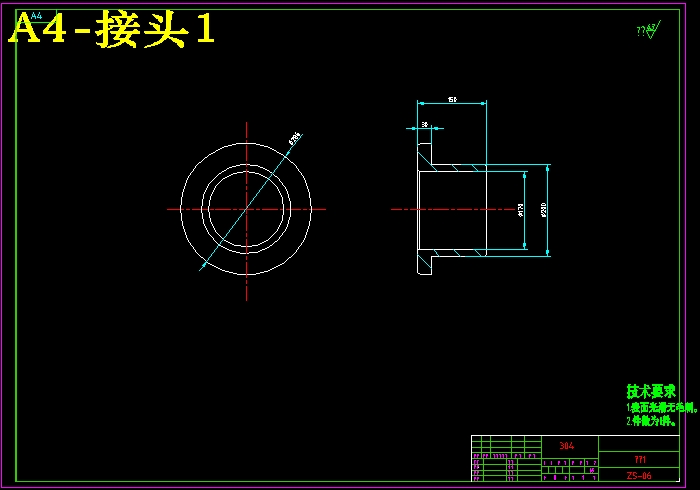Select the diagonal diameter dimension label on circles

(294, 140)
